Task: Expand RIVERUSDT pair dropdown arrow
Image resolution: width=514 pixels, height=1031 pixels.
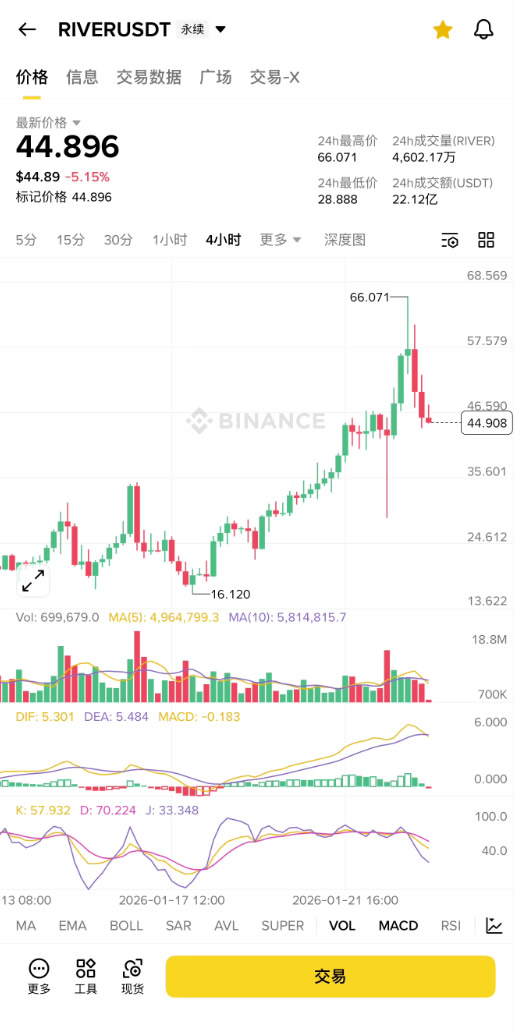Action: (221, 29)
